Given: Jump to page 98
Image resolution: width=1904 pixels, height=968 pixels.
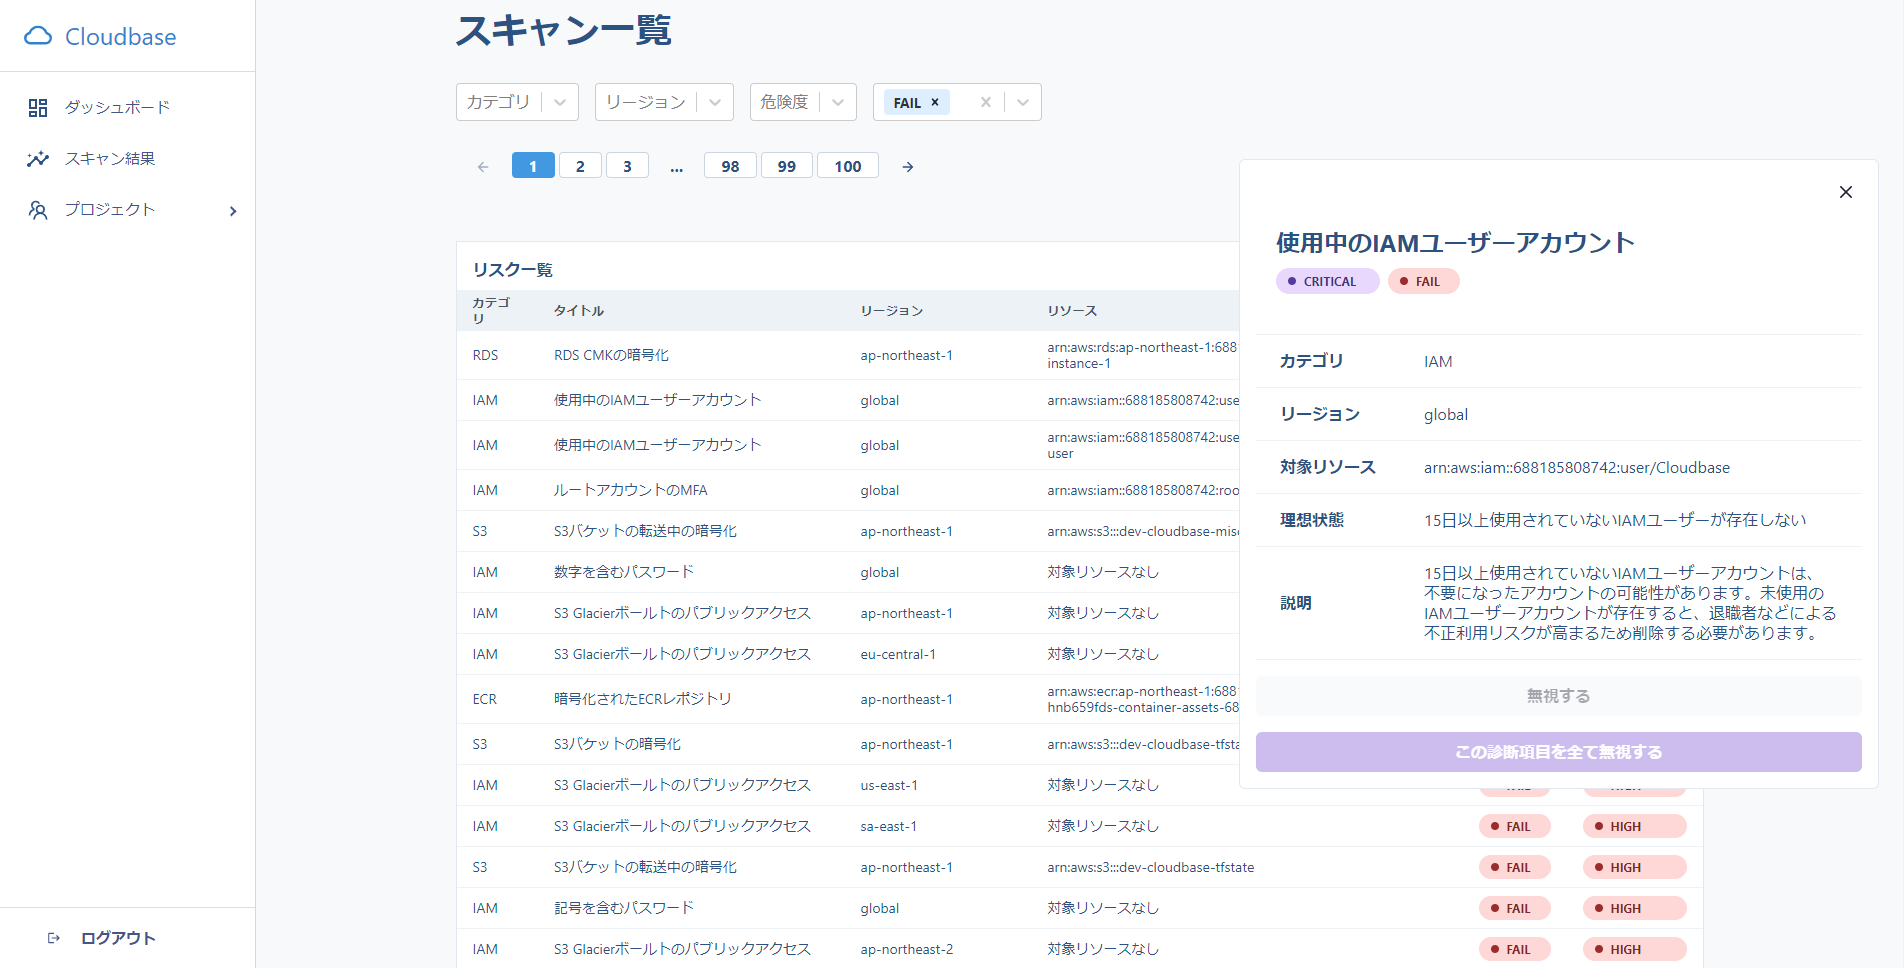Looking at the screenshot, I should 730,166.
